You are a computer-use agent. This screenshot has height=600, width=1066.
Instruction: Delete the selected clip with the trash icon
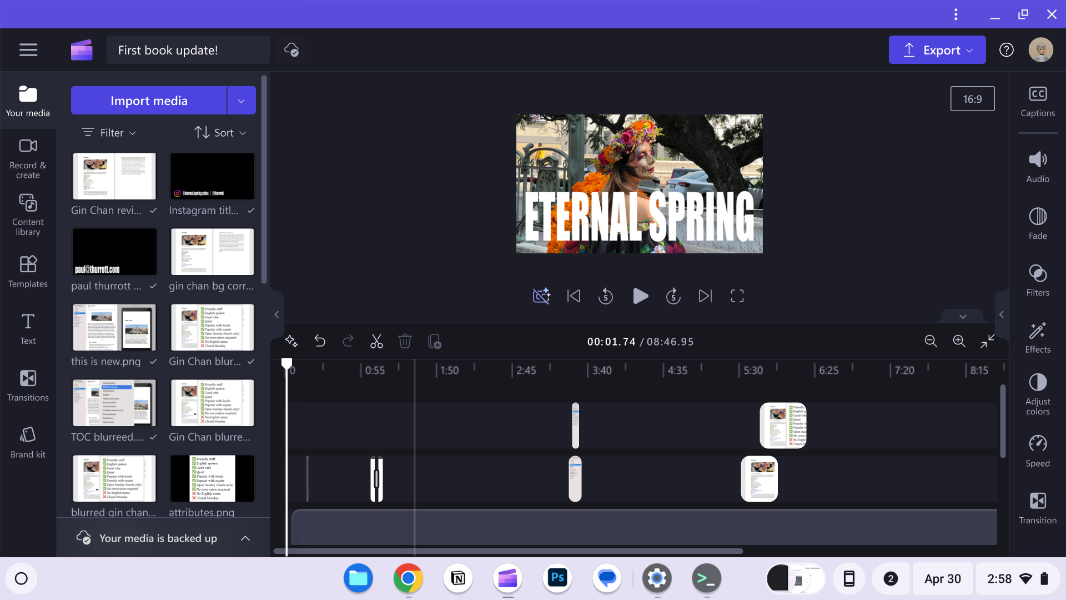[405, 341]
